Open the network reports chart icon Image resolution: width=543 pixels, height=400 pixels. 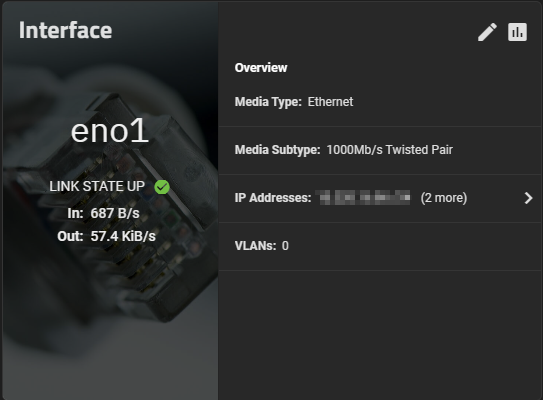click(x=517, y=32)
